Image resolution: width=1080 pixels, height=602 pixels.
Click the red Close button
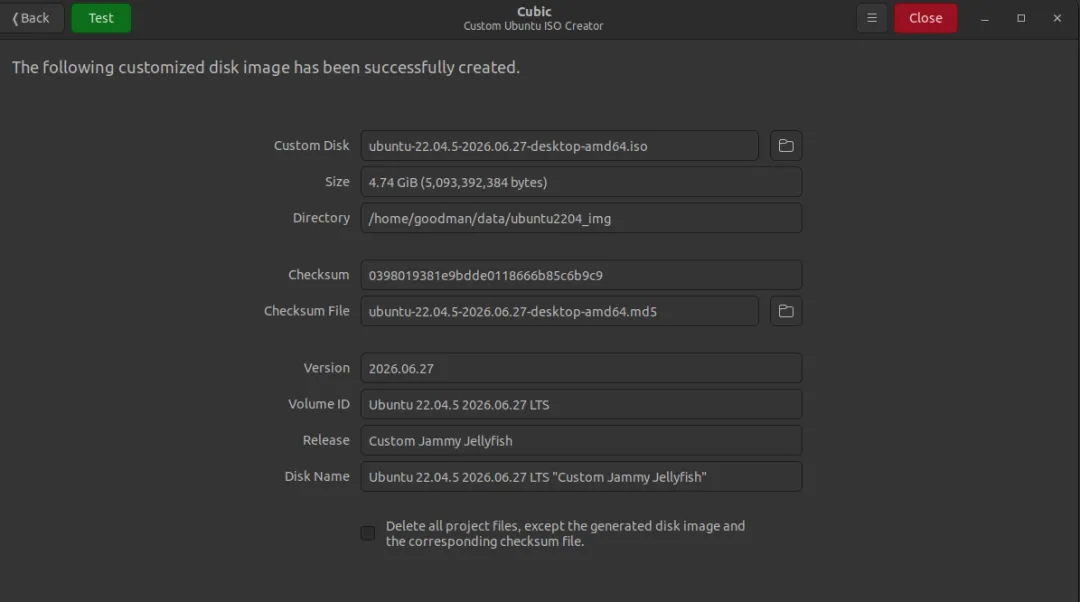click(926, 19)
